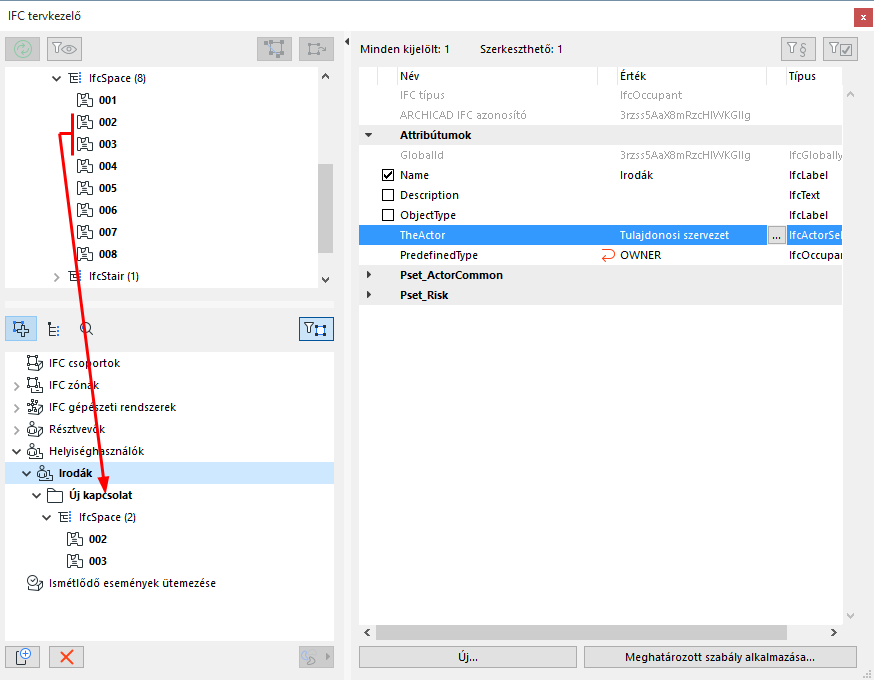Image resolution: width=874 pixels, height=680 pixels.
Task: Check the ObjectType attribute checkbox
Action: (388, 215)
